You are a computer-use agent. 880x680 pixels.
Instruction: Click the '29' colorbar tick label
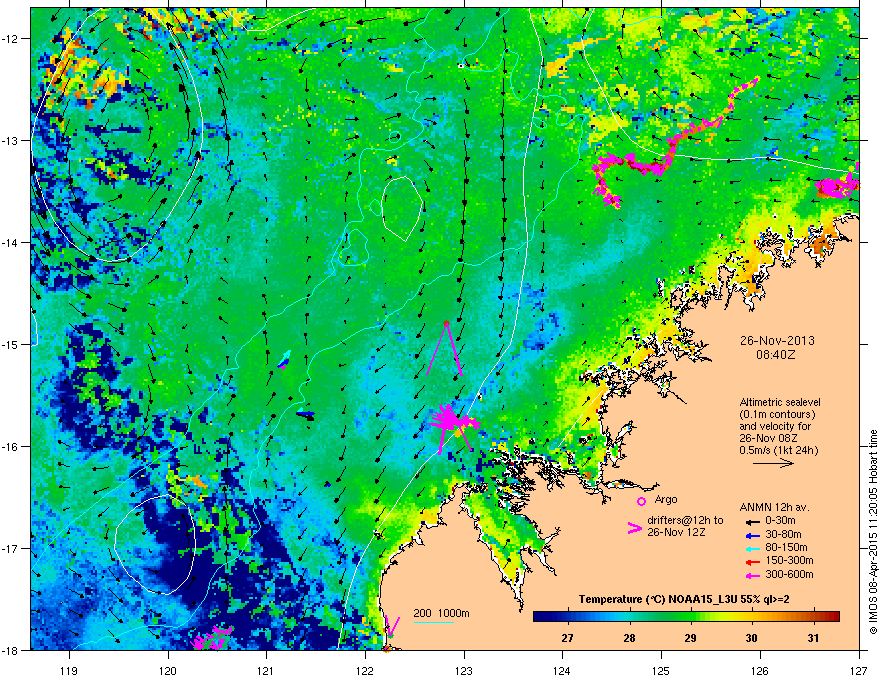tap(690, 638)
